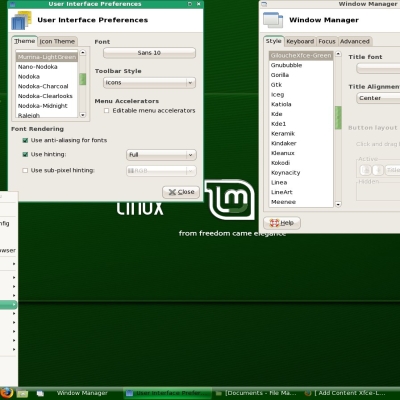Select Koynacity window style

pos(301,173)
